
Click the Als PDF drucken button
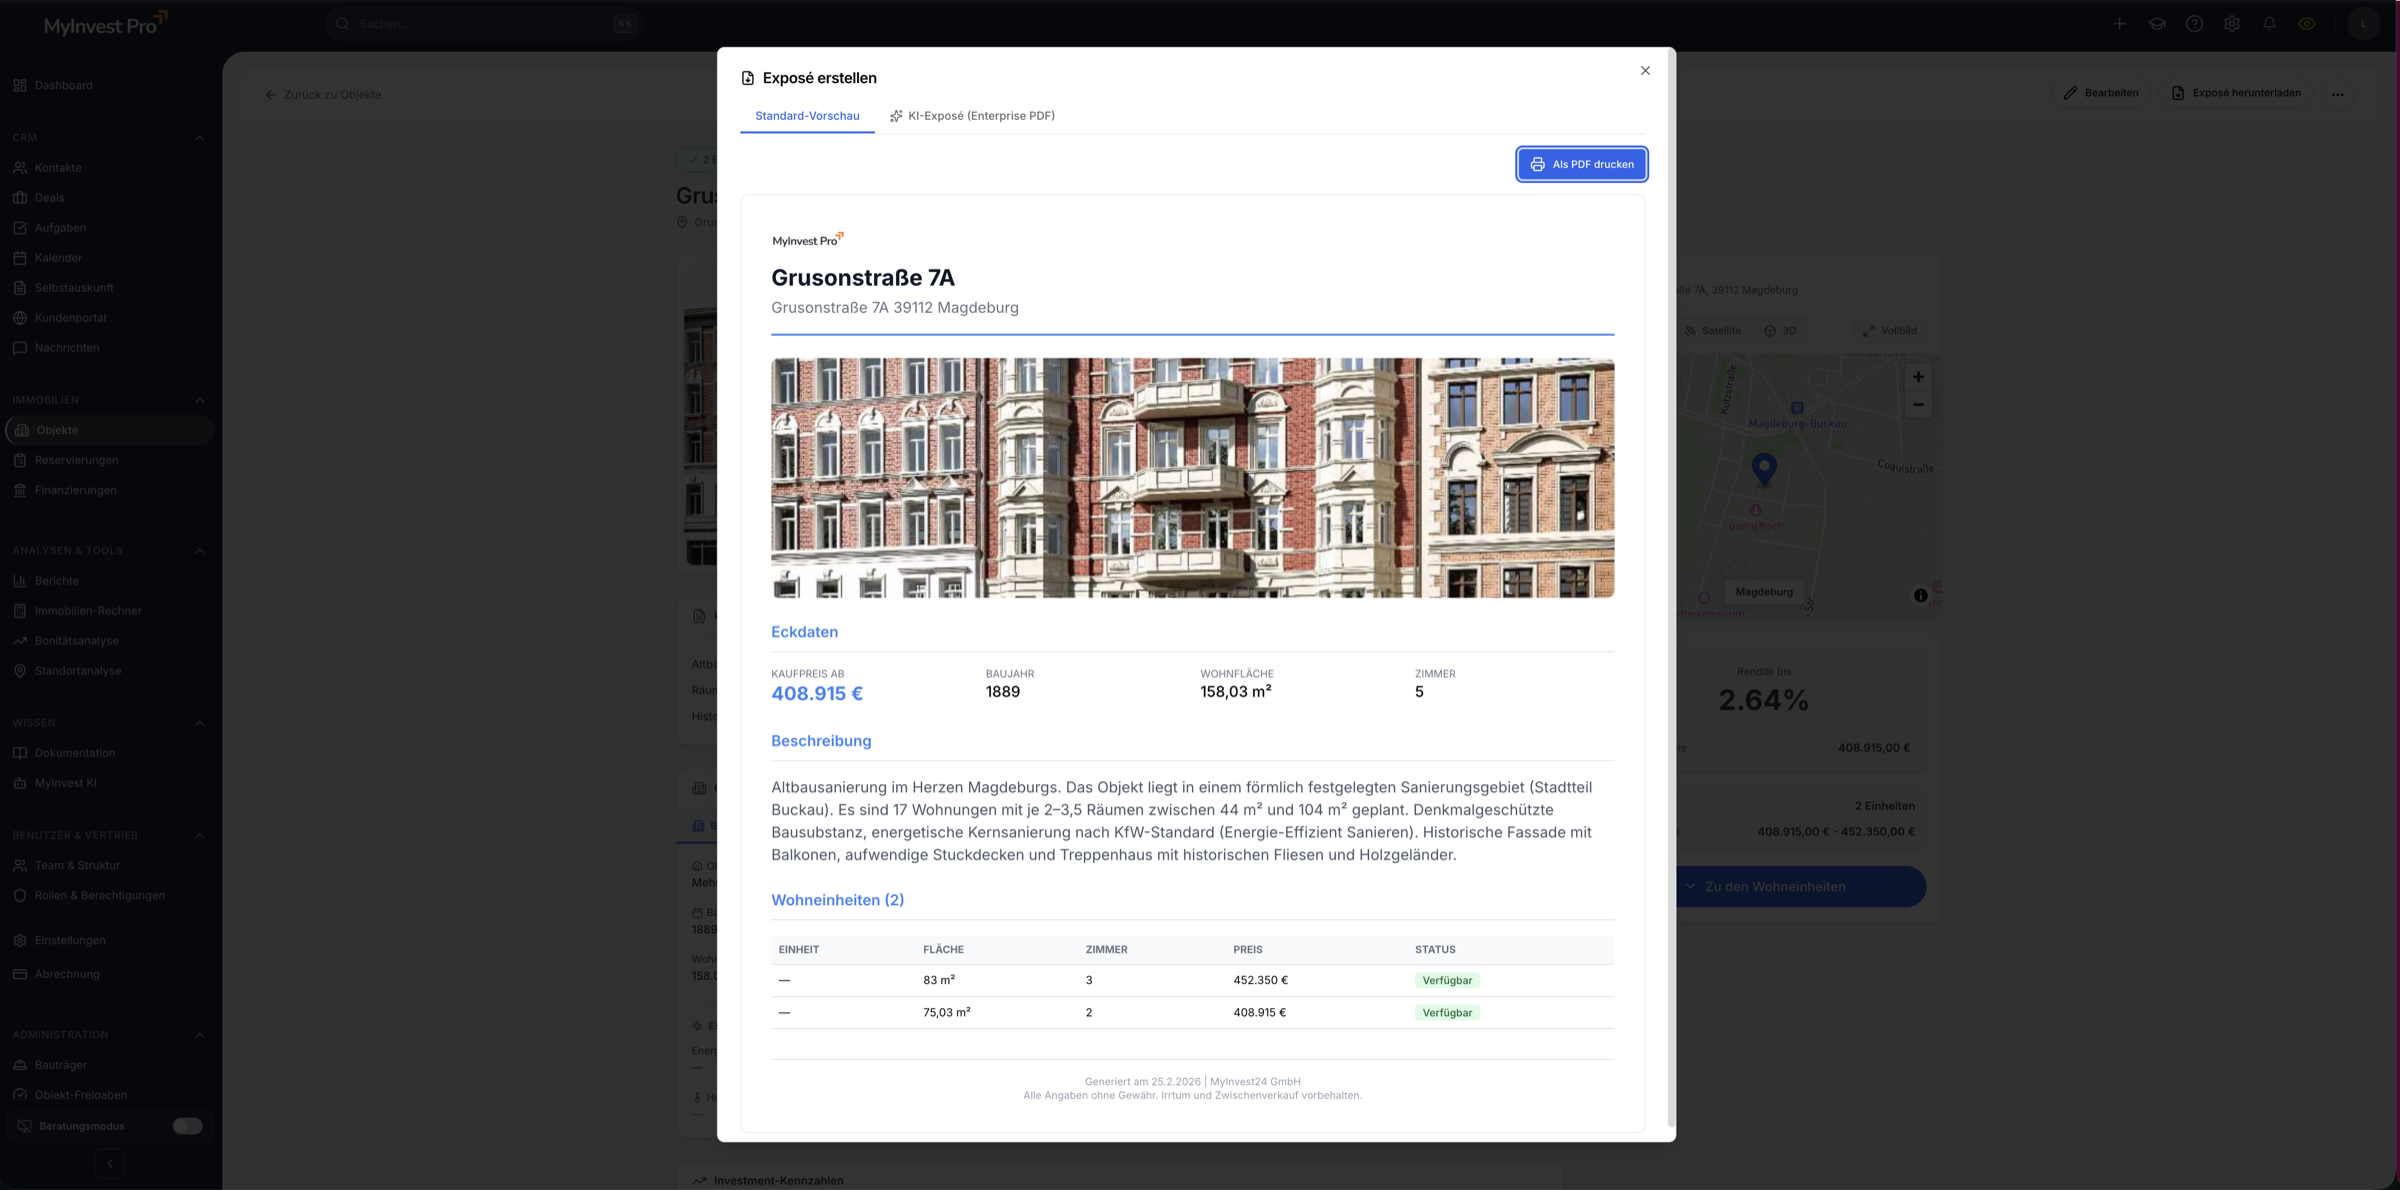[x=1582, y=164]
